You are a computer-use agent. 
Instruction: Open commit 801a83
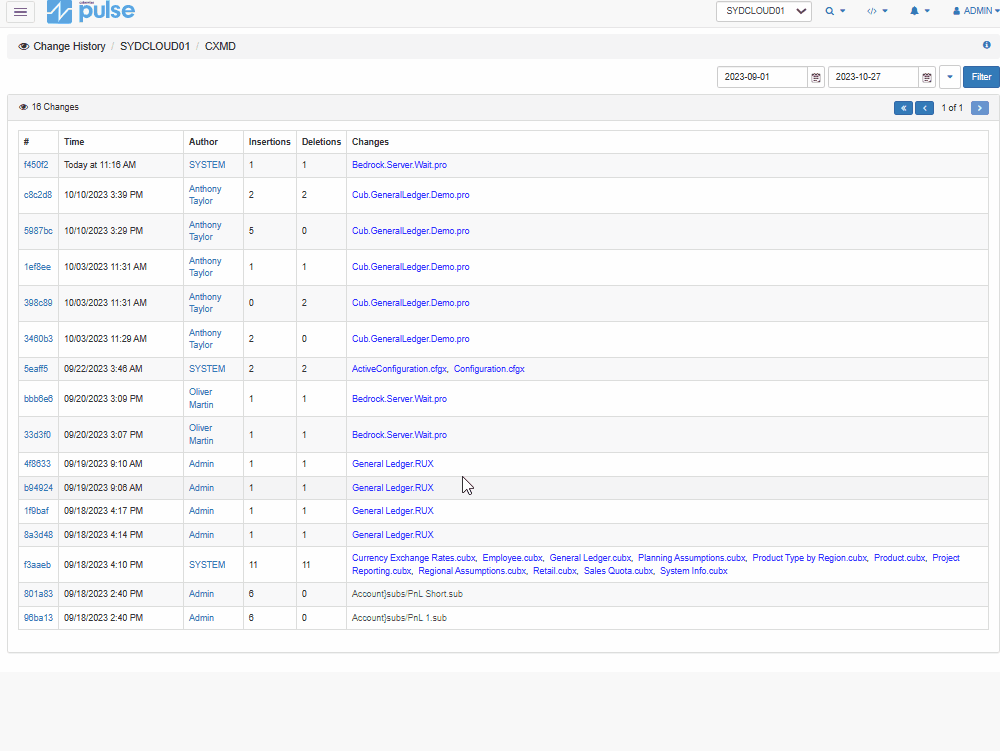(38, 594)
